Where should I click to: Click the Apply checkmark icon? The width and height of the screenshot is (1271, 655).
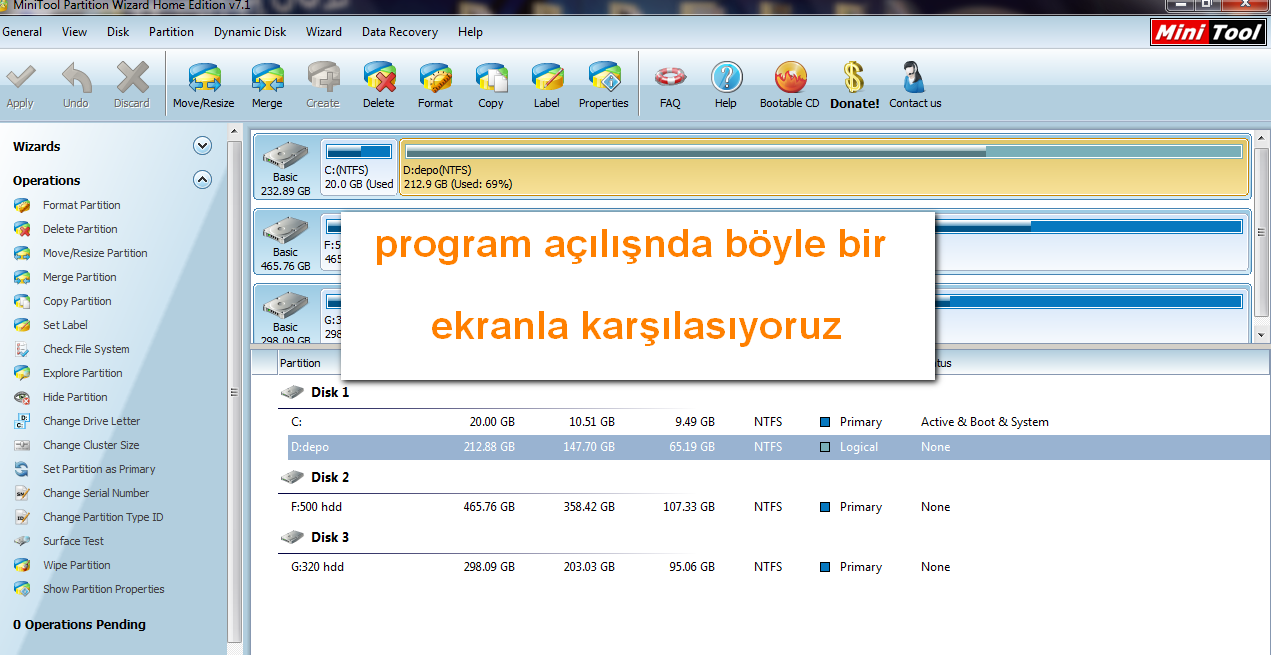[x=20, y=77]
